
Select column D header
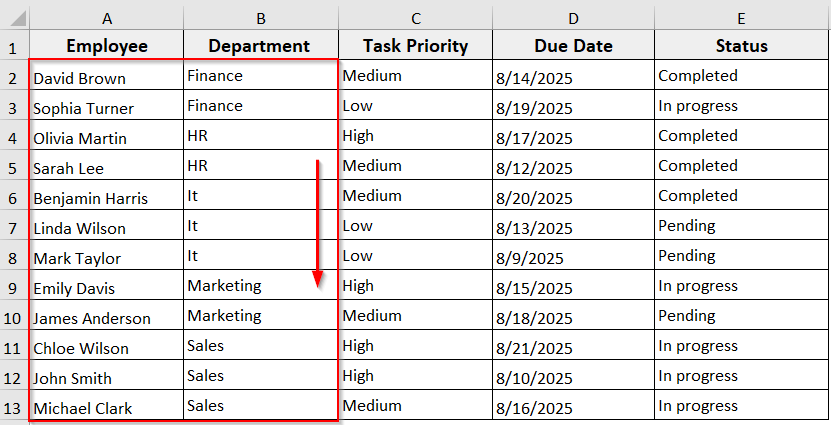[573, 19]
